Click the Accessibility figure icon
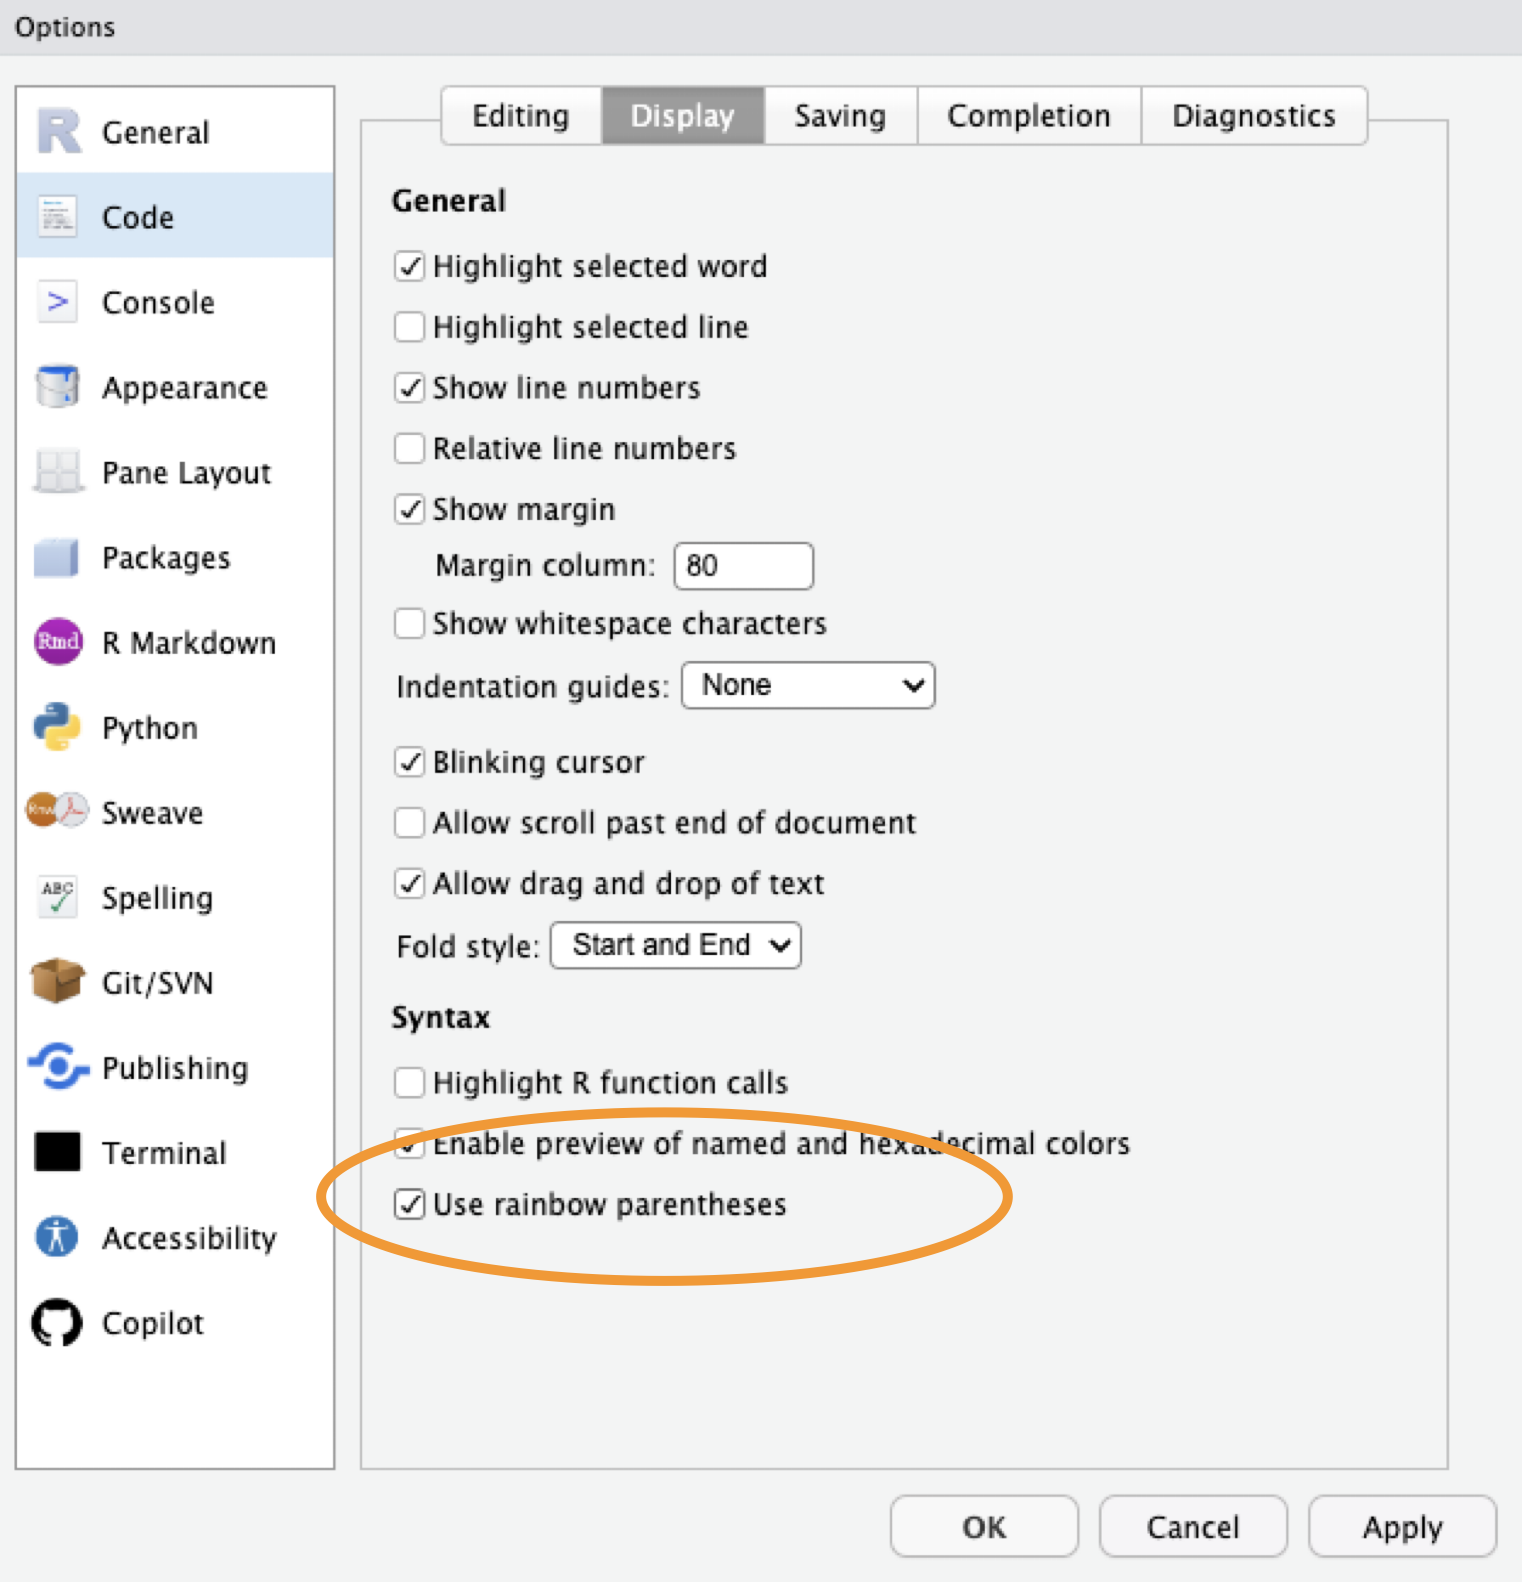The width and height of the screenshot is (1522, 1582). point(58,1237)
